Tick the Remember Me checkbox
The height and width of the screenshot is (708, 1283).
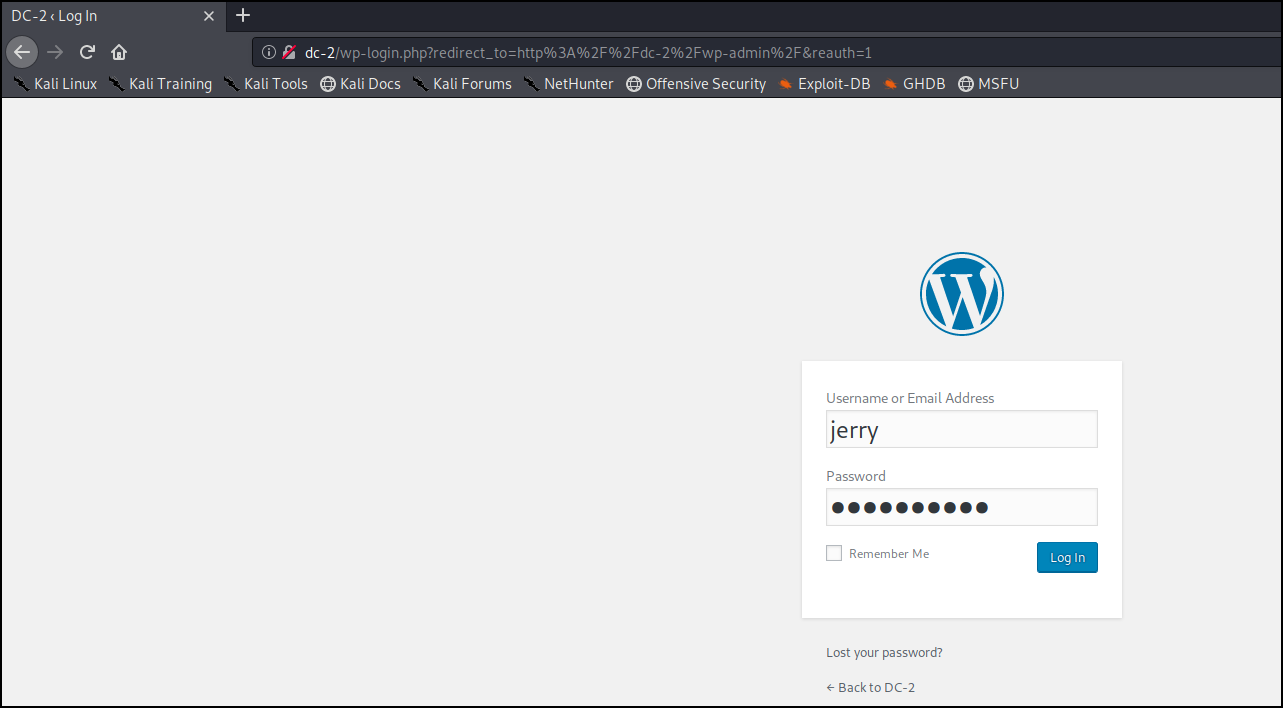click(834, 553)
